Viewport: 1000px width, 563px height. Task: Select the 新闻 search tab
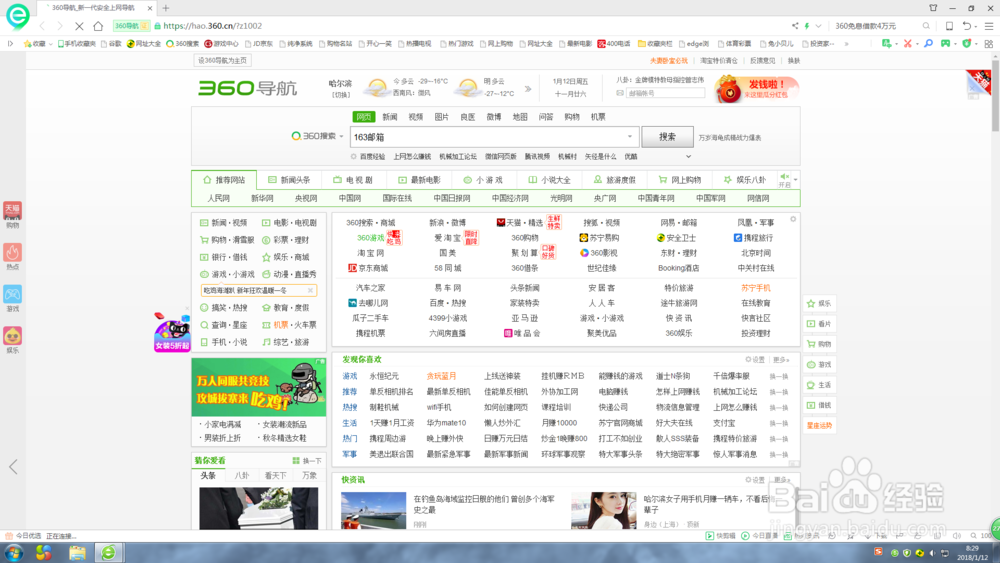point(390,117)
